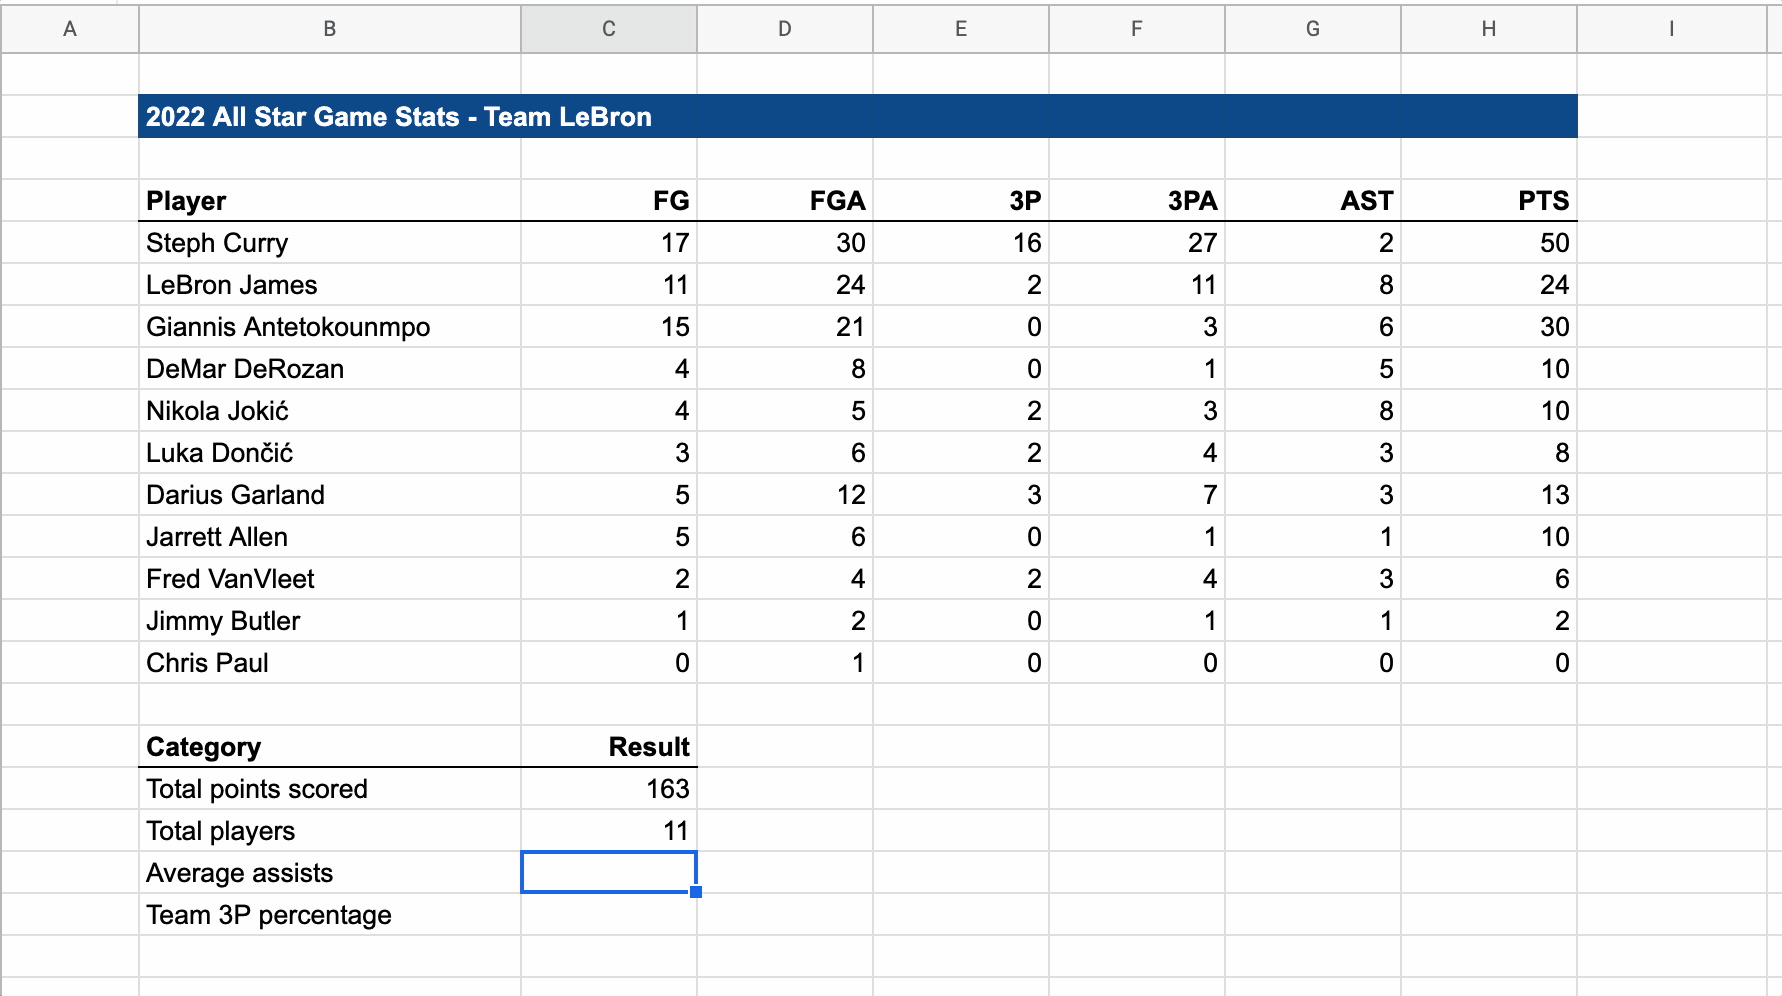
Task: Select the Total points scored value 163
Action: 608,789
